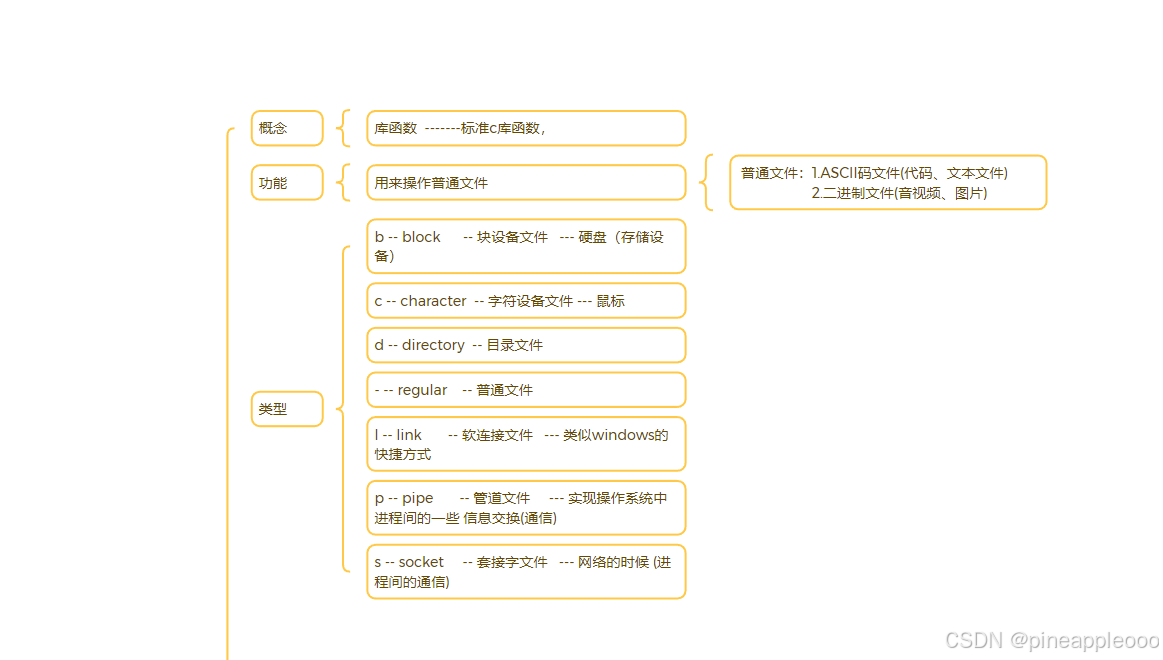Collapse the brace before 普通文件 detail box
The width and height of the screenshot is (1163, 660).
point(712,182)
